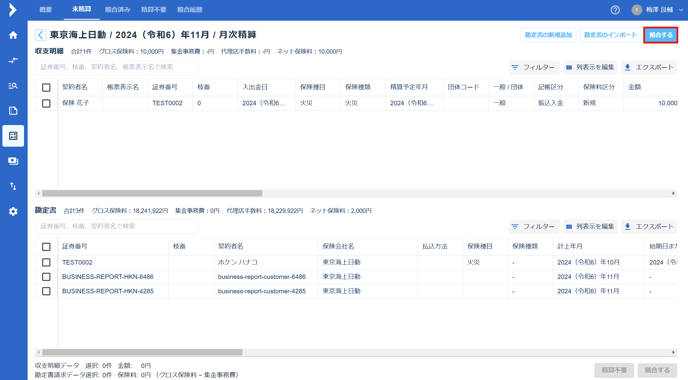Check the 保険 花子 row checkbox
688x380 pixels.
(x=46, y=103)
